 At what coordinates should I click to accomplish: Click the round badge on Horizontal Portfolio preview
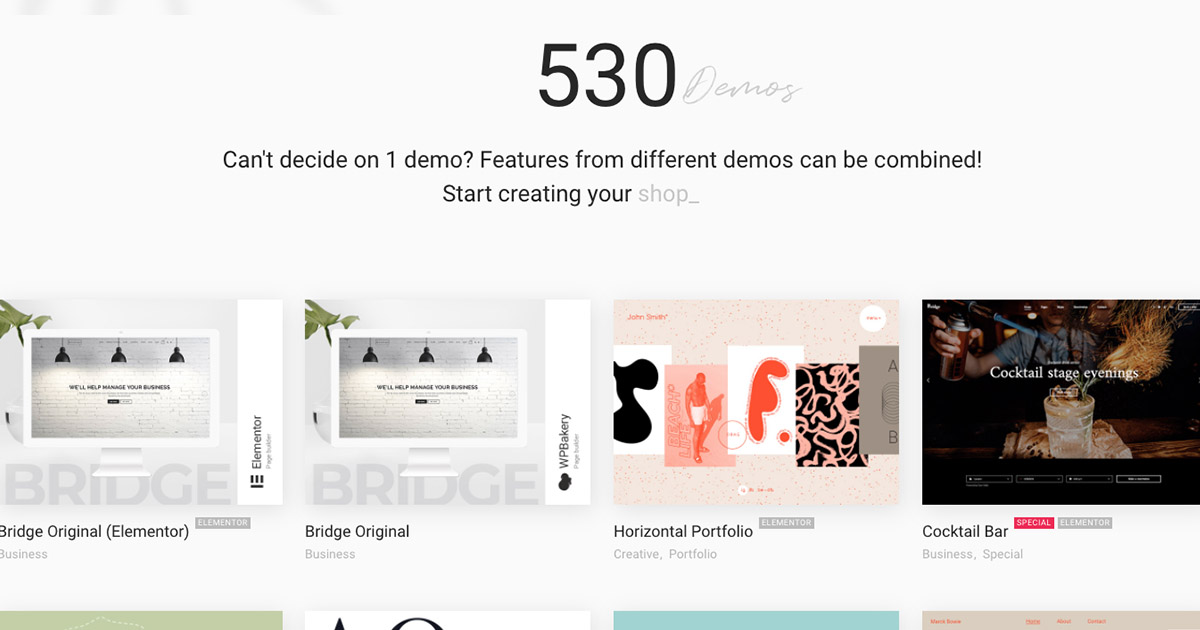[x=873, y=319]
